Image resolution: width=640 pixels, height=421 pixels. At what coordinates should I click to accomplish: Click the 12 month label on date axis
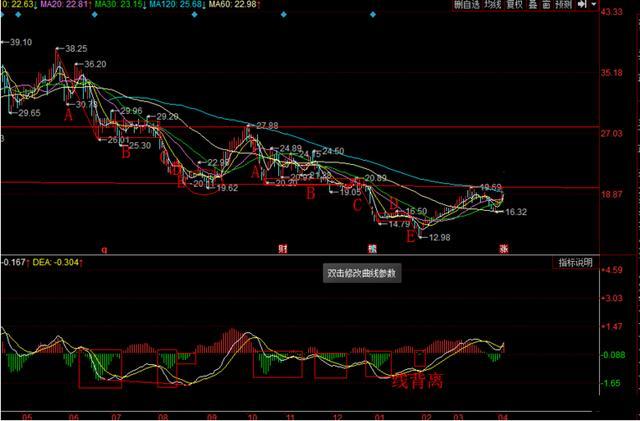(338, 417)
